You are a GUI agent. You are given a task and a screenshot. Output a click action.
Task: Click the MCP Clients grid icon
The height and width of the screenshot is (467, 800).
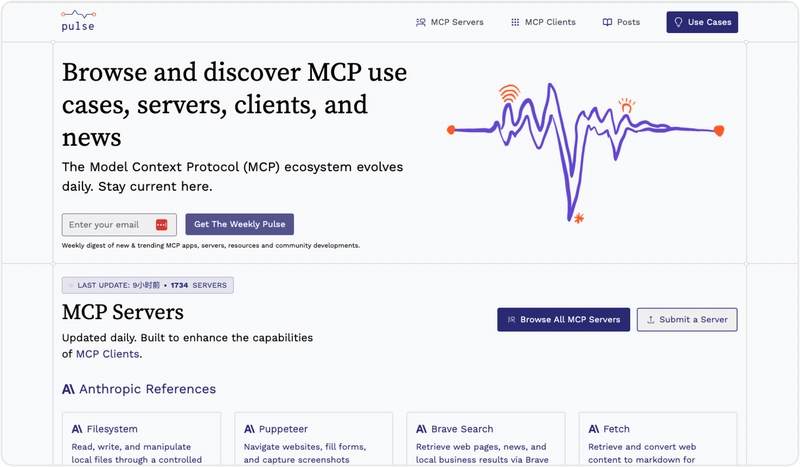click(515, 22)
